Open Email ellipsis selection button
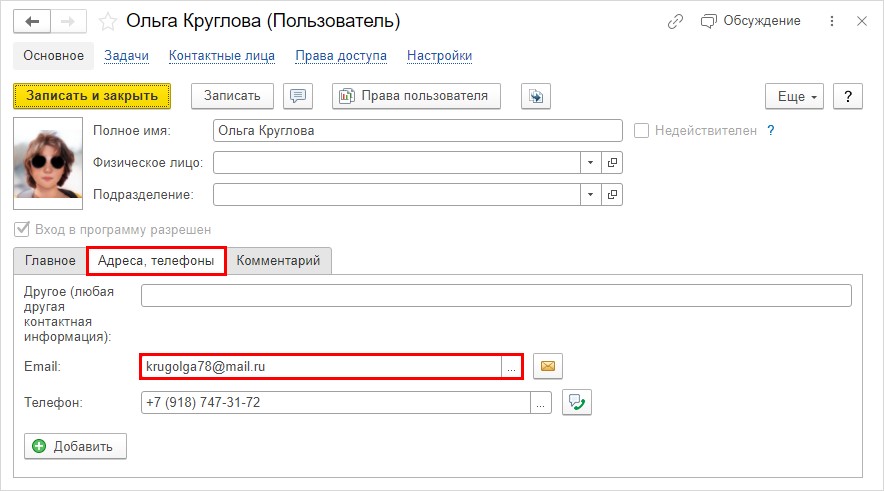The width and height of the screenshot is (884, 491). click(511, 367)
